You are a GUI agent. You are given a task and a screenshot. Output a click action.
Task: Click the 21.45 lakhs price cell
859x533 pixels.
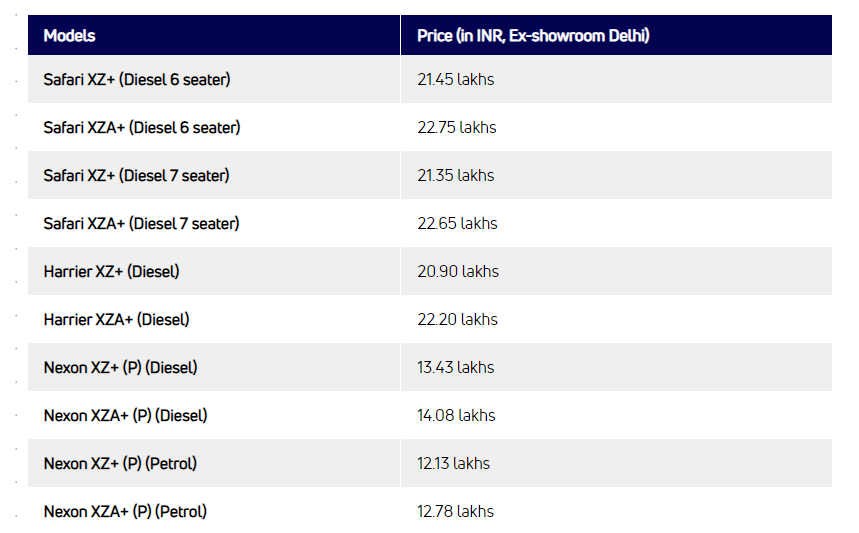(456, 79)
